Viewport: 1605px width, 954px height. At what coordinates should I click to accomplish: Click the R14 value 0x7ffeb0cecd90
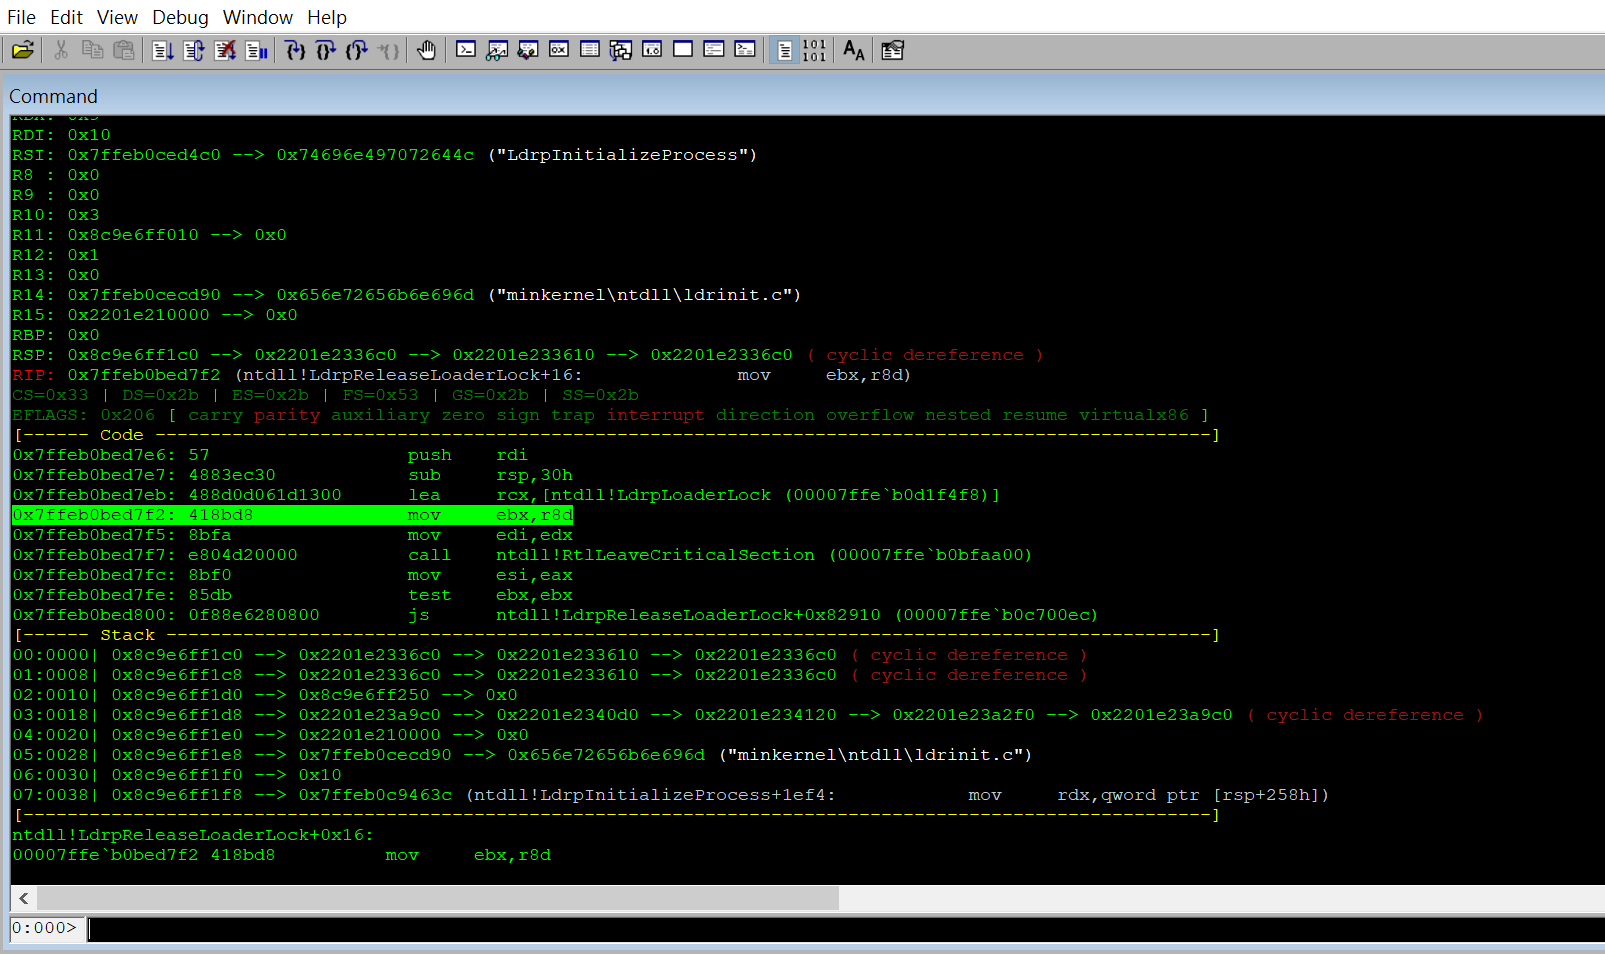pos(144,295)
